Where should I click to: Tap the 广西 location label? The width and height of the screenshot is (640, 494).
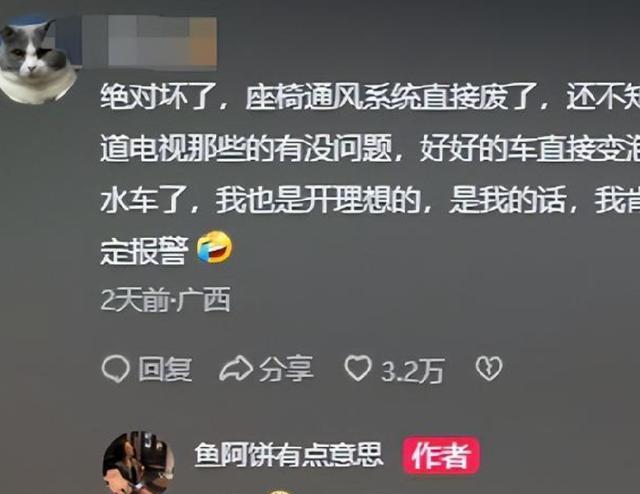(x=204, y=299)
